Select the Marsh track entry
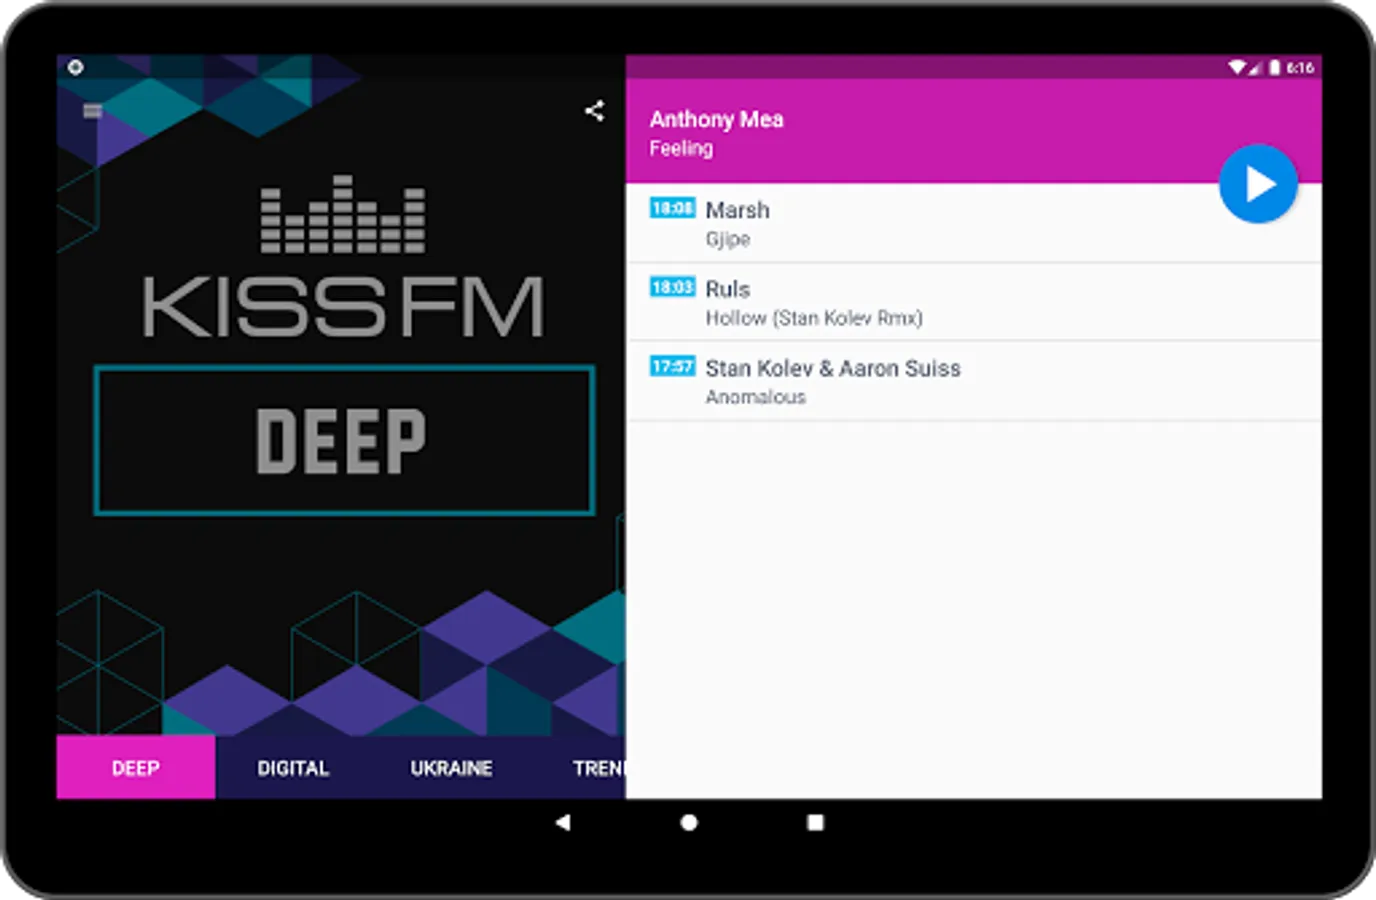This screenshot has width=1376, height=900. [x=974, y=223]
